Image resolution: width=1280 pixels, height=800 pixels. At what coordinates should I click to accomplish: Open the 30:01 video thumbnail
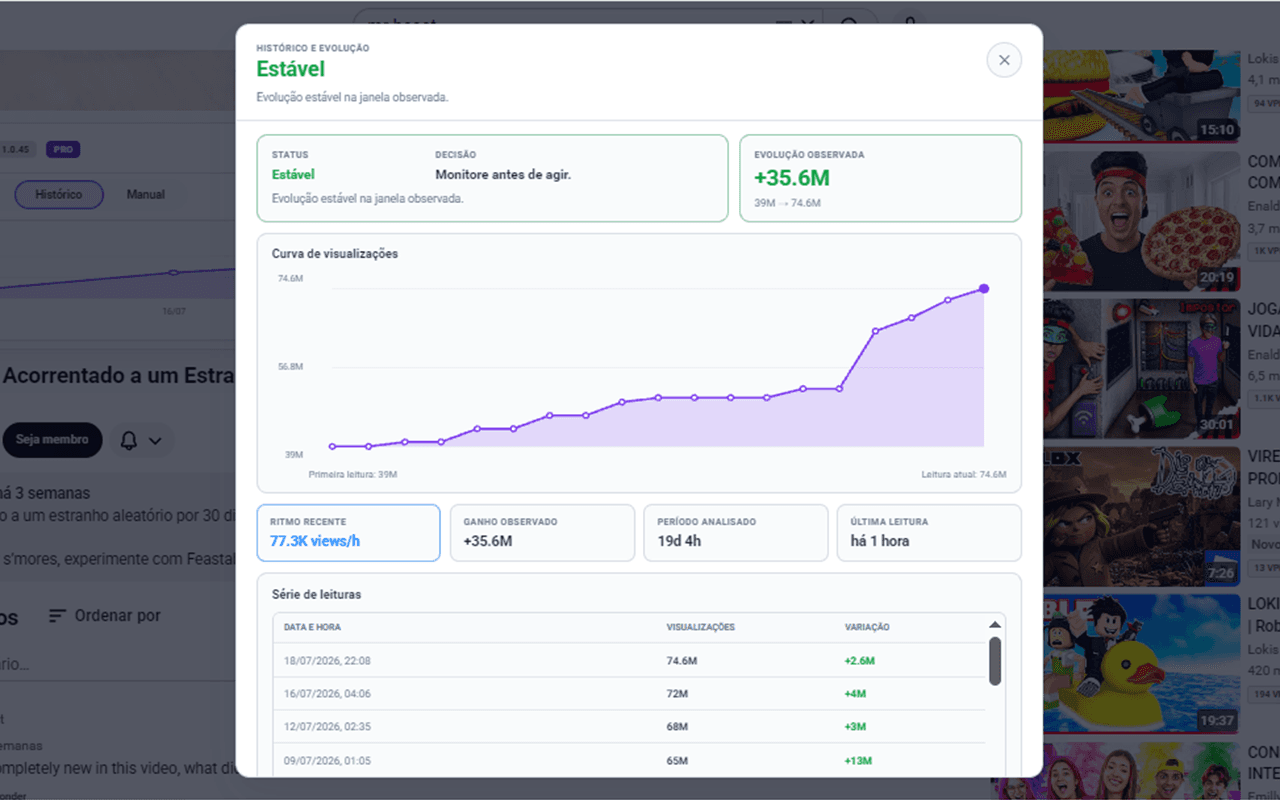(x=1141, y=369)
